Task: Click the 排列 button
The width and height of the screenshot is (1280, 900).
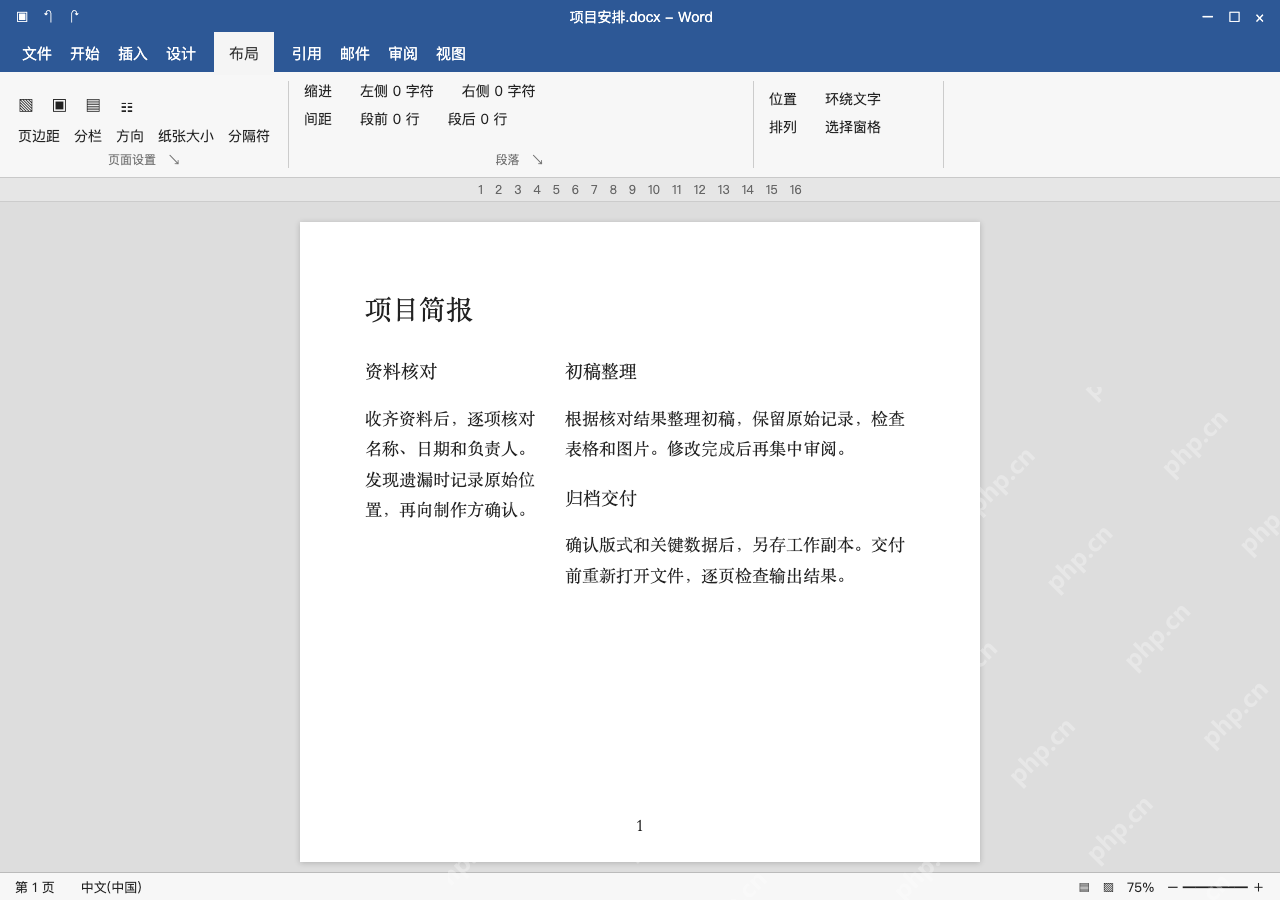Action: (783, 127)
